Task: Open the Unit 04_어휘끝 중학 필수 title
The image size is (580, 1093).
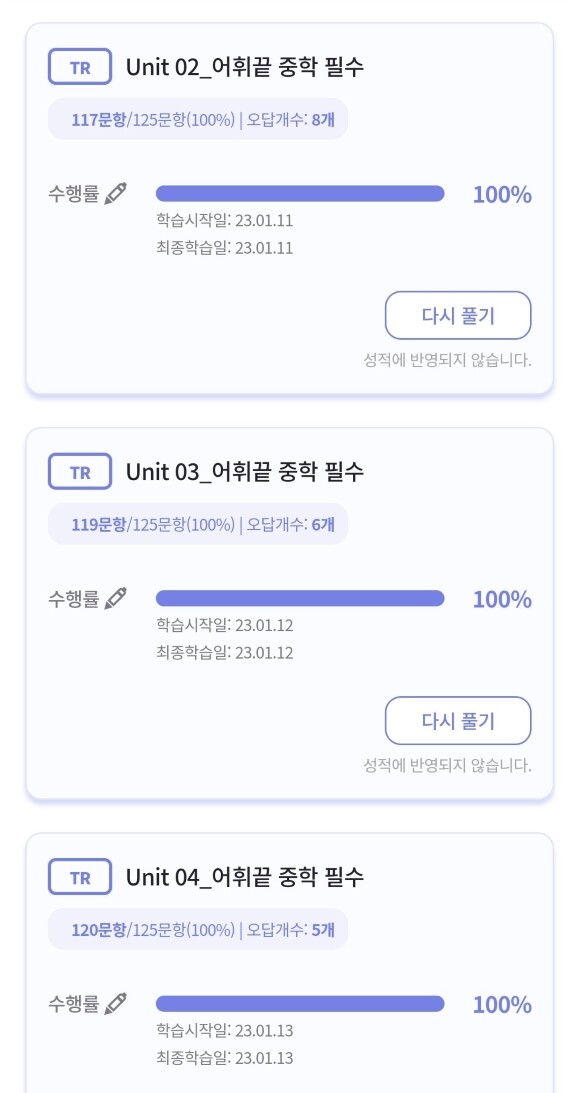Action: (x=245, y=877)
